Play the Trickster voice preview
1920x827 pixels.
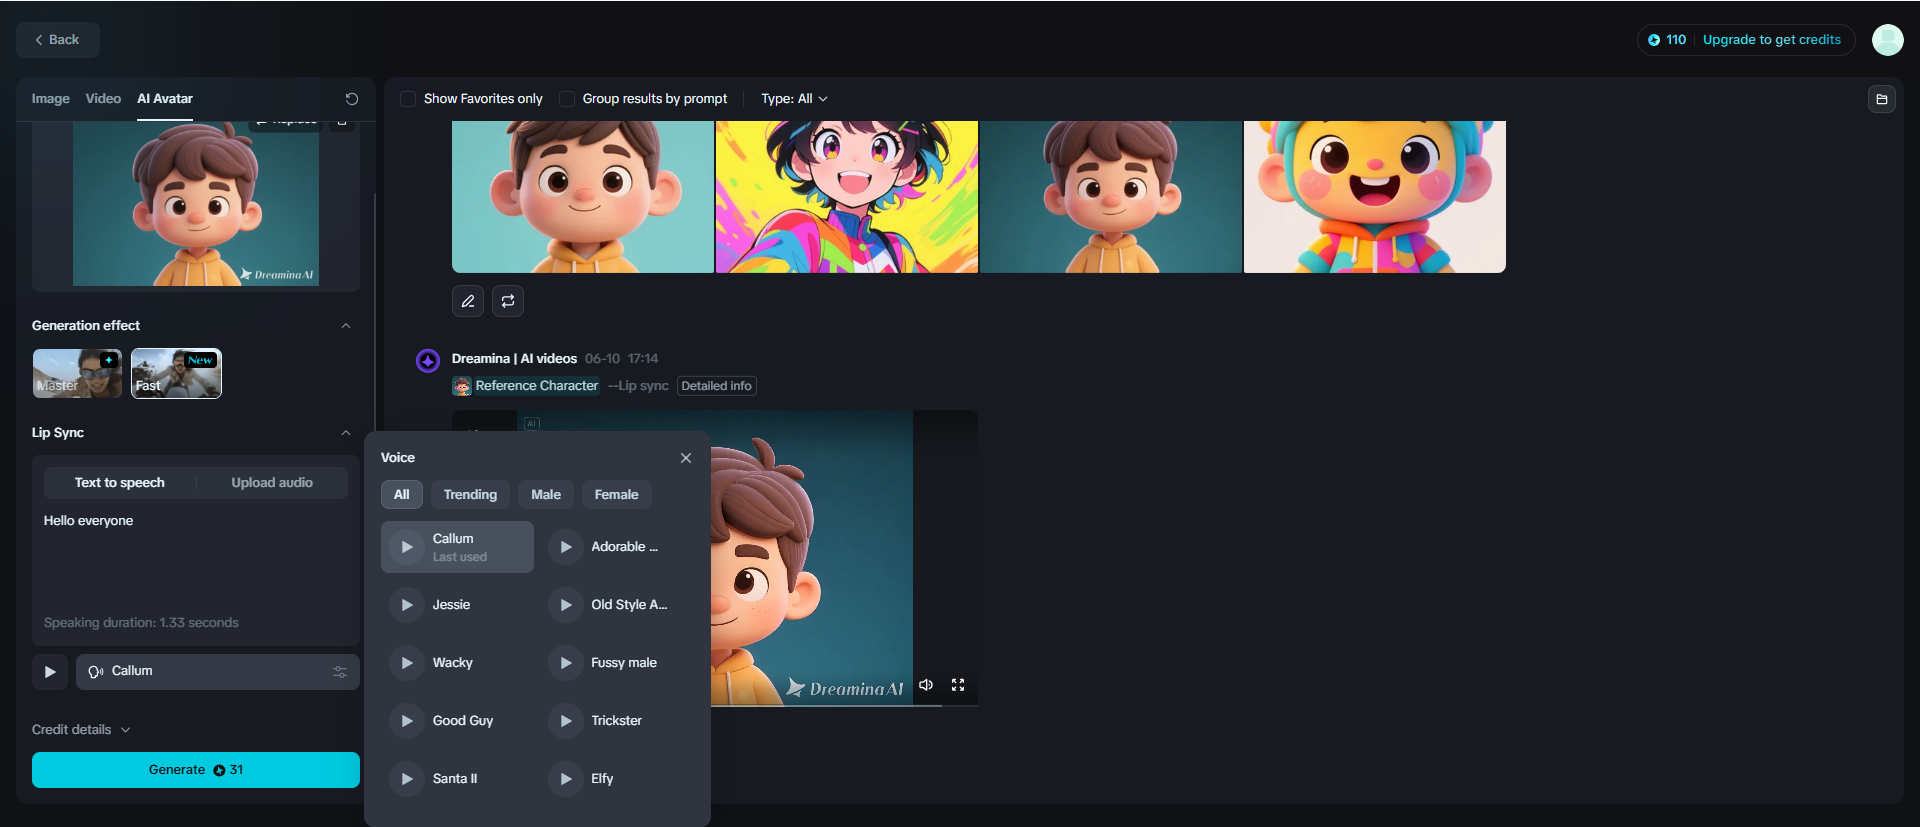pos(566,721)
